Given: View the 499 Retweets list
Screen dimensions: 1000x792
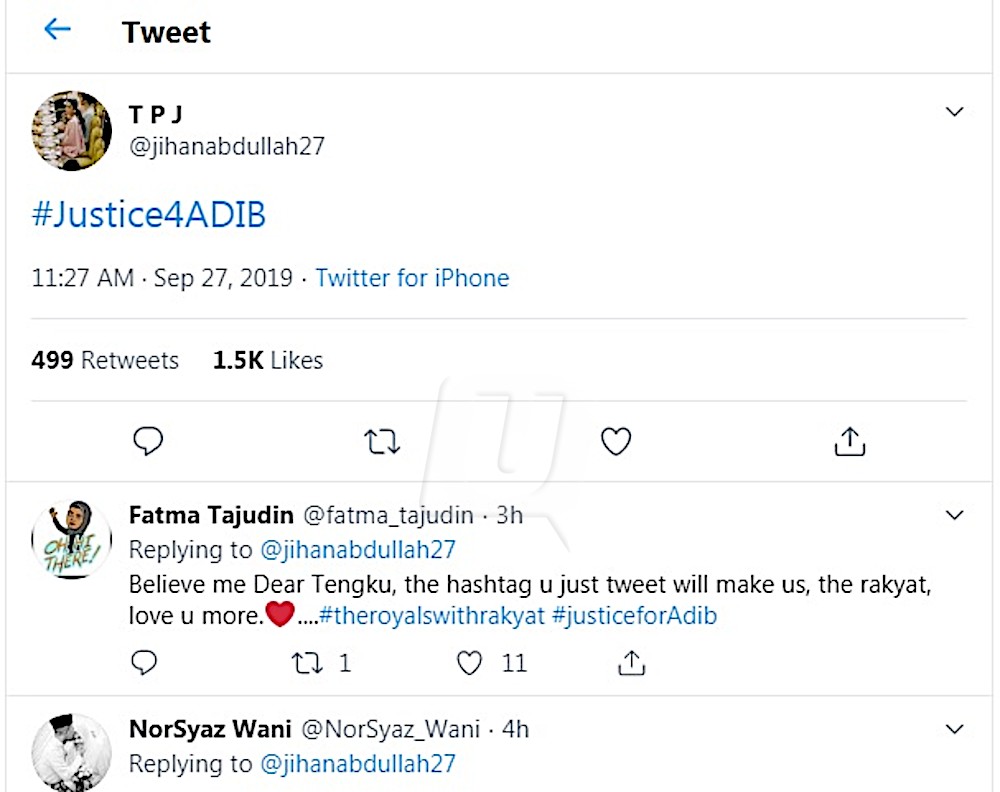Looking at the screenshot, I should pyautogui.click(x=105, y=360).
